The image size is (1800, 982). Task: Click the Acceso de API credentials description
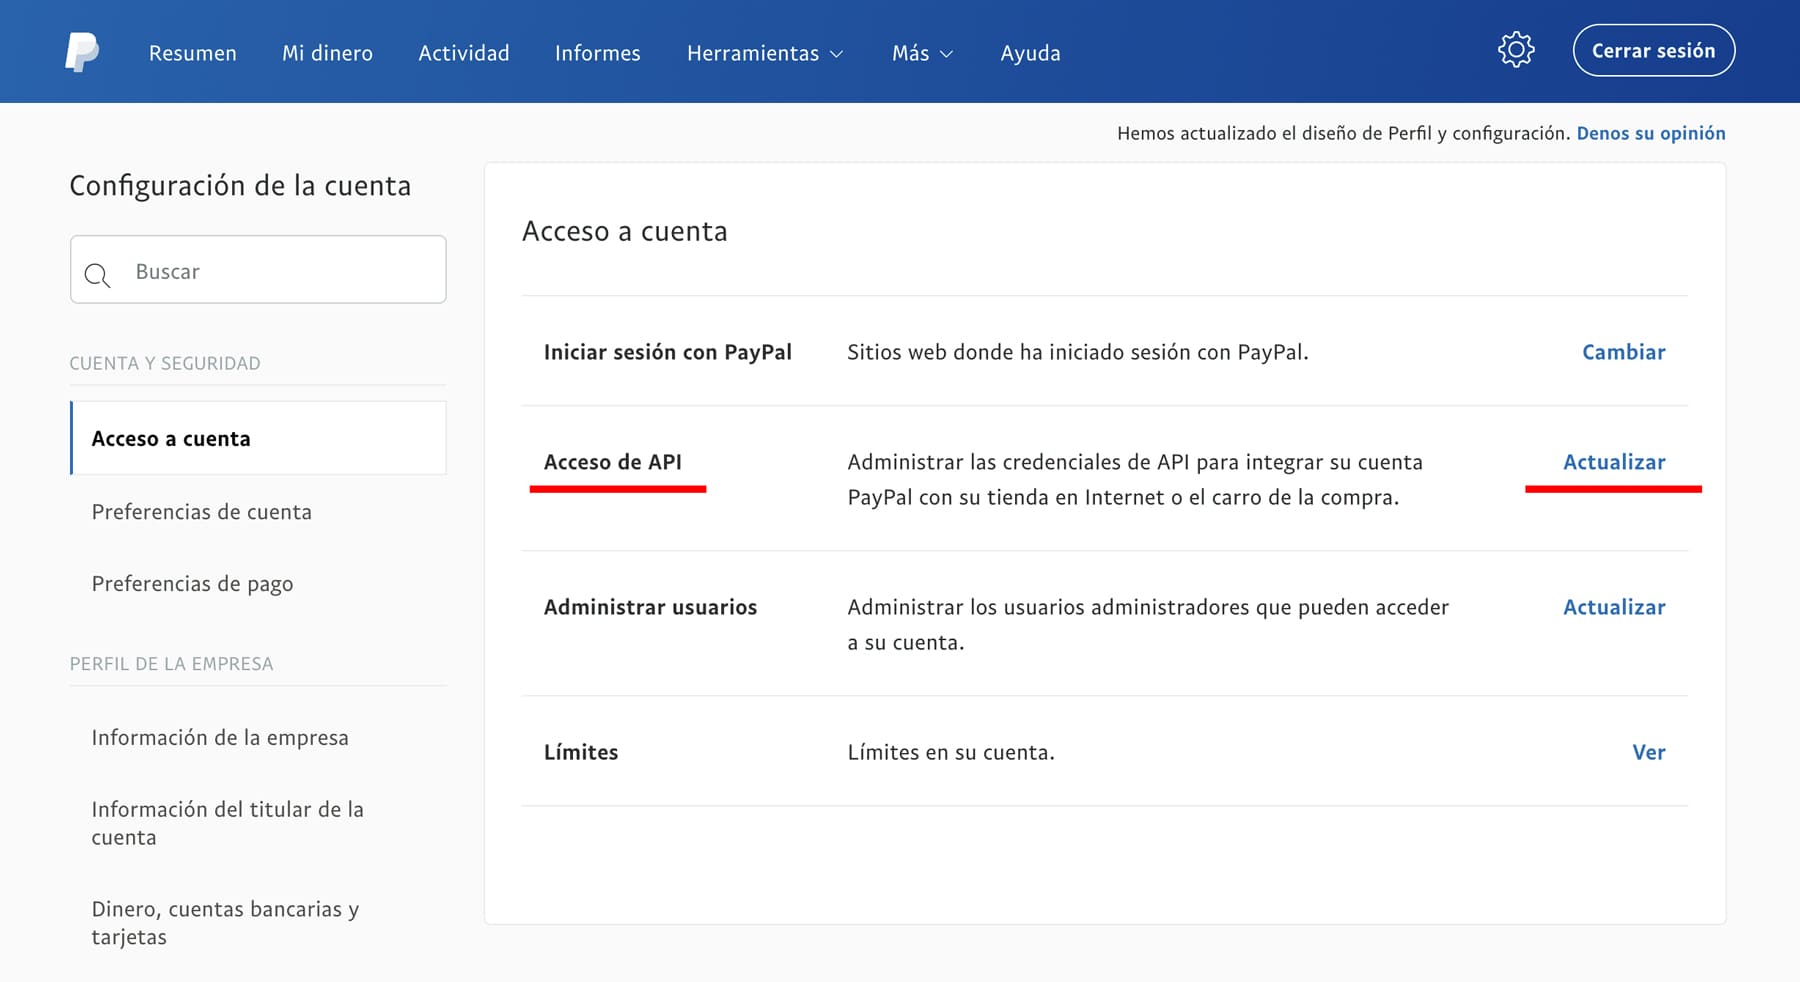(x=1135, y=480)
